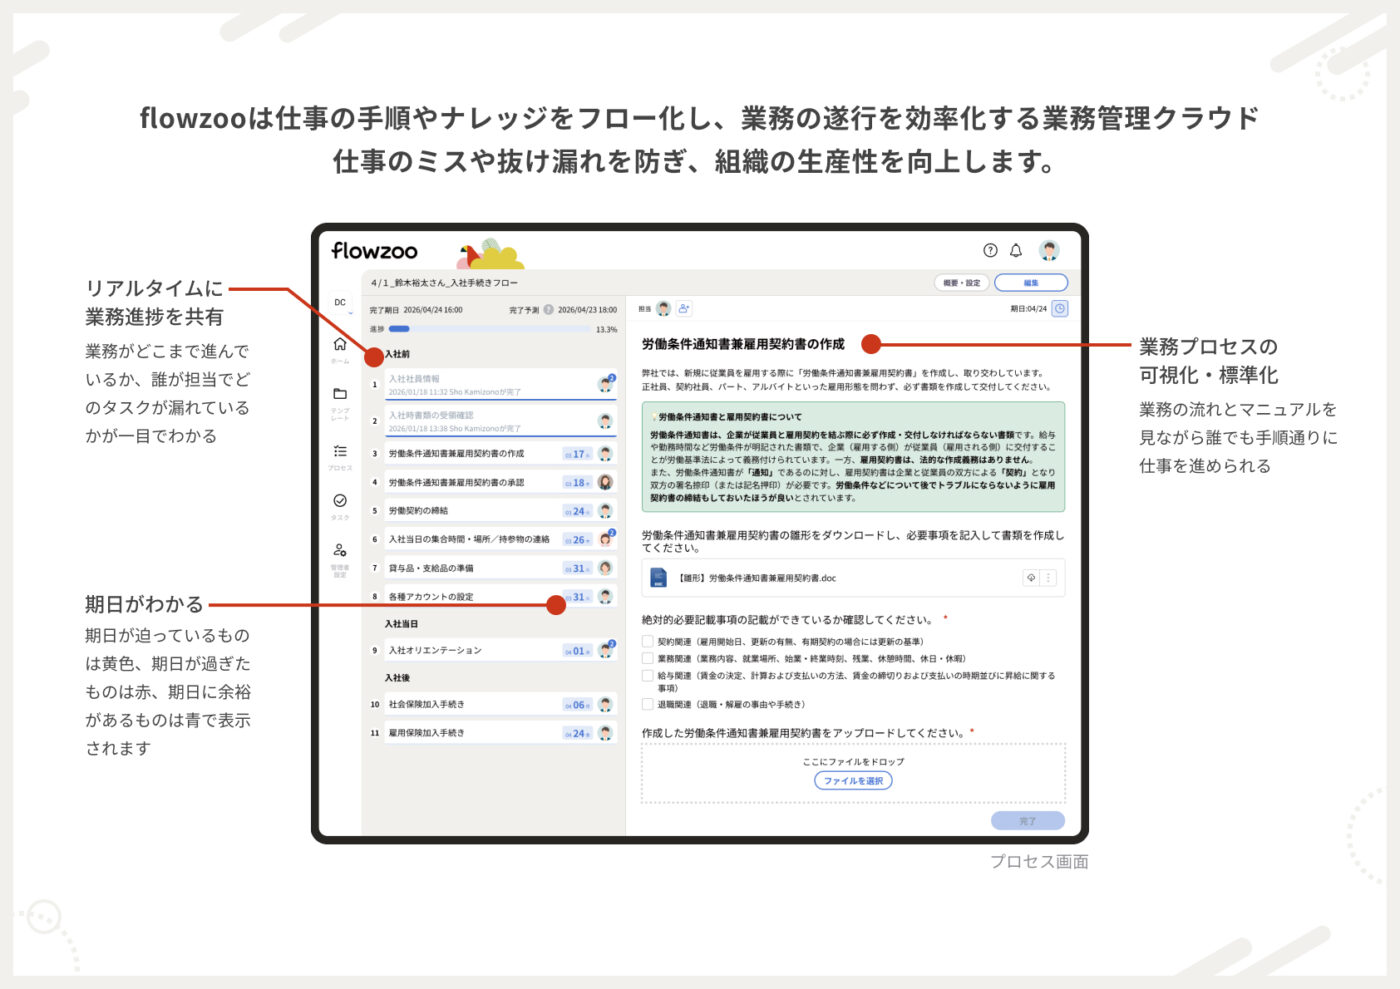Open the Templates folder icon in the sidebar
Screen dimensions: 1400x989
click(x=340, y=394)
